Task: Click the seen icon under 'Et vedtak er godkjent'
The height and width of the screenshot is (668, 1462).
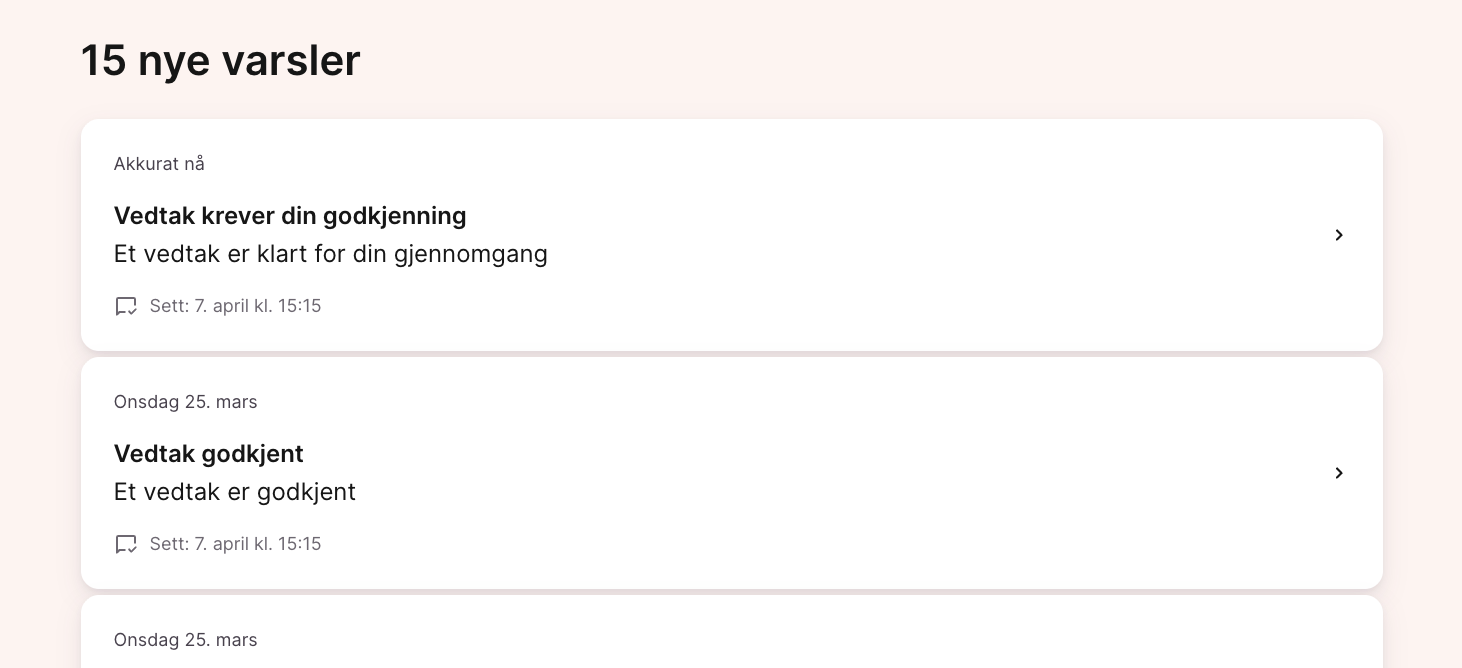Action: (126, 544)
